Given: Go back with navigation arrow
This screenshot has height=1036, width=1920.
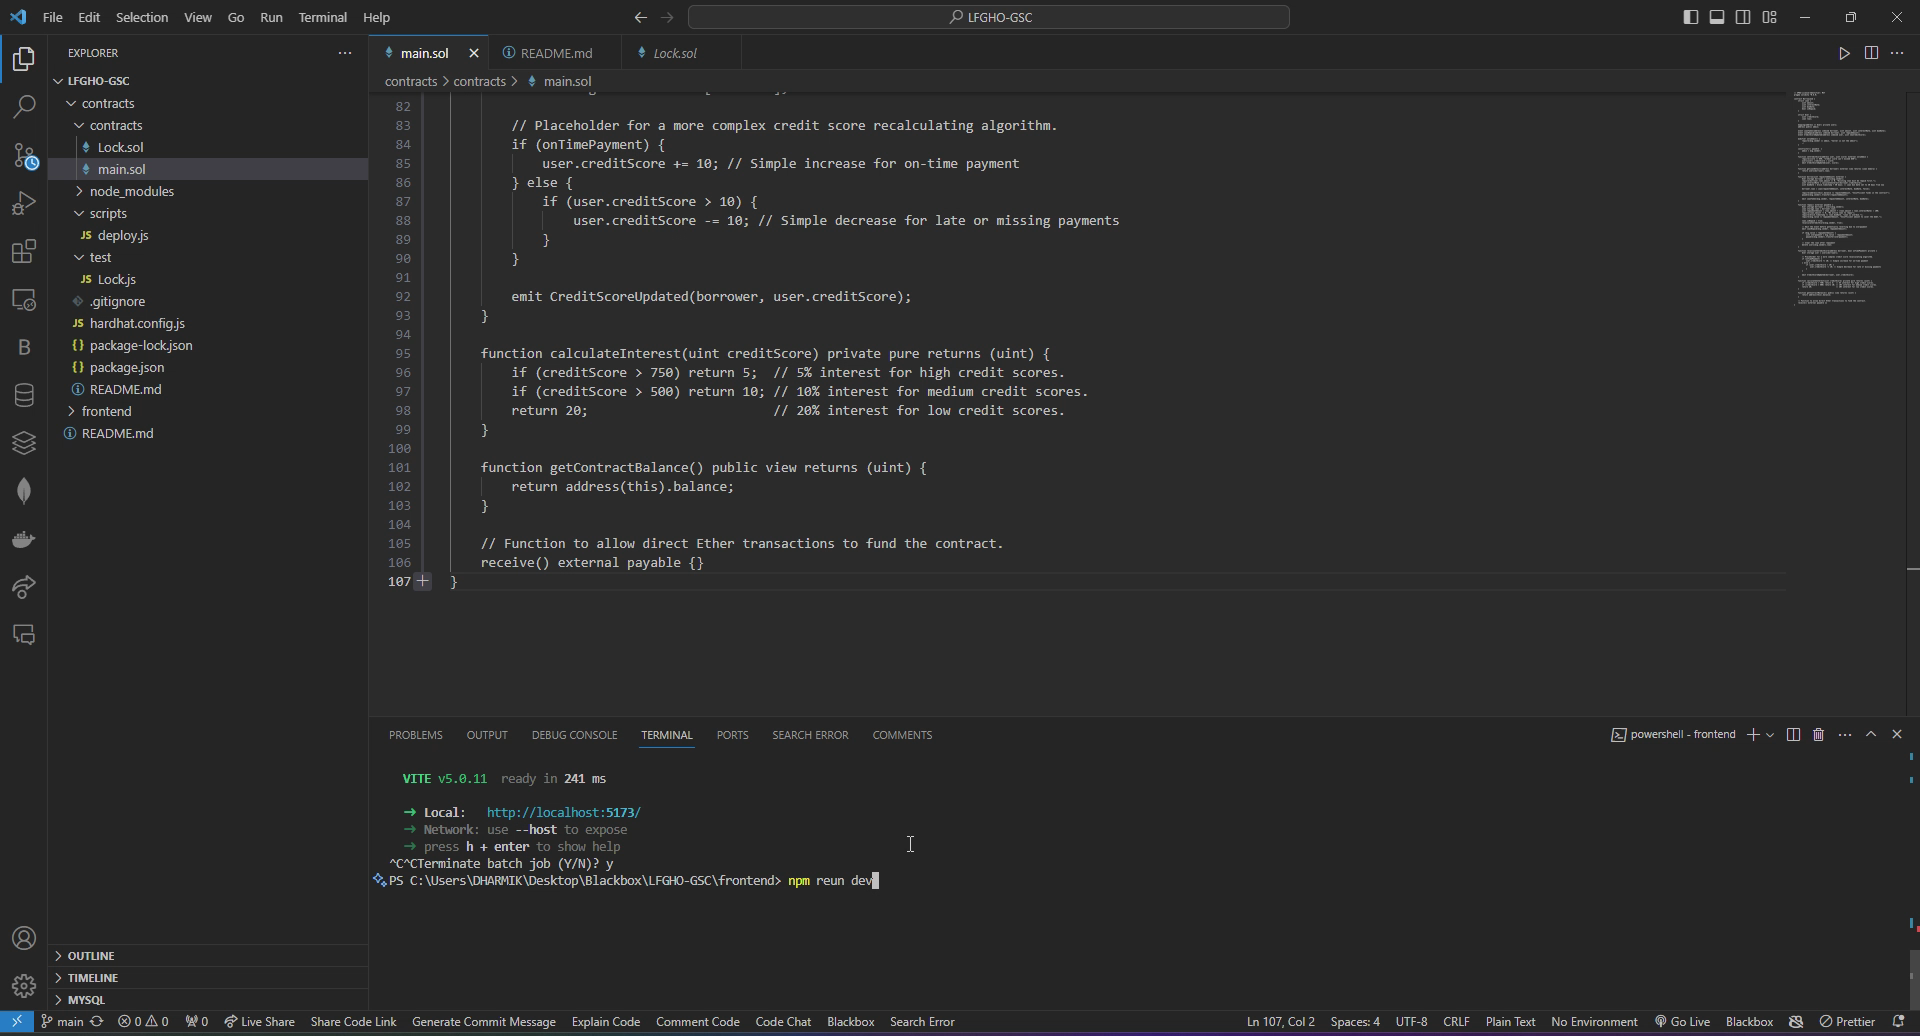Looking at the screenshot, I should (640, 17).
